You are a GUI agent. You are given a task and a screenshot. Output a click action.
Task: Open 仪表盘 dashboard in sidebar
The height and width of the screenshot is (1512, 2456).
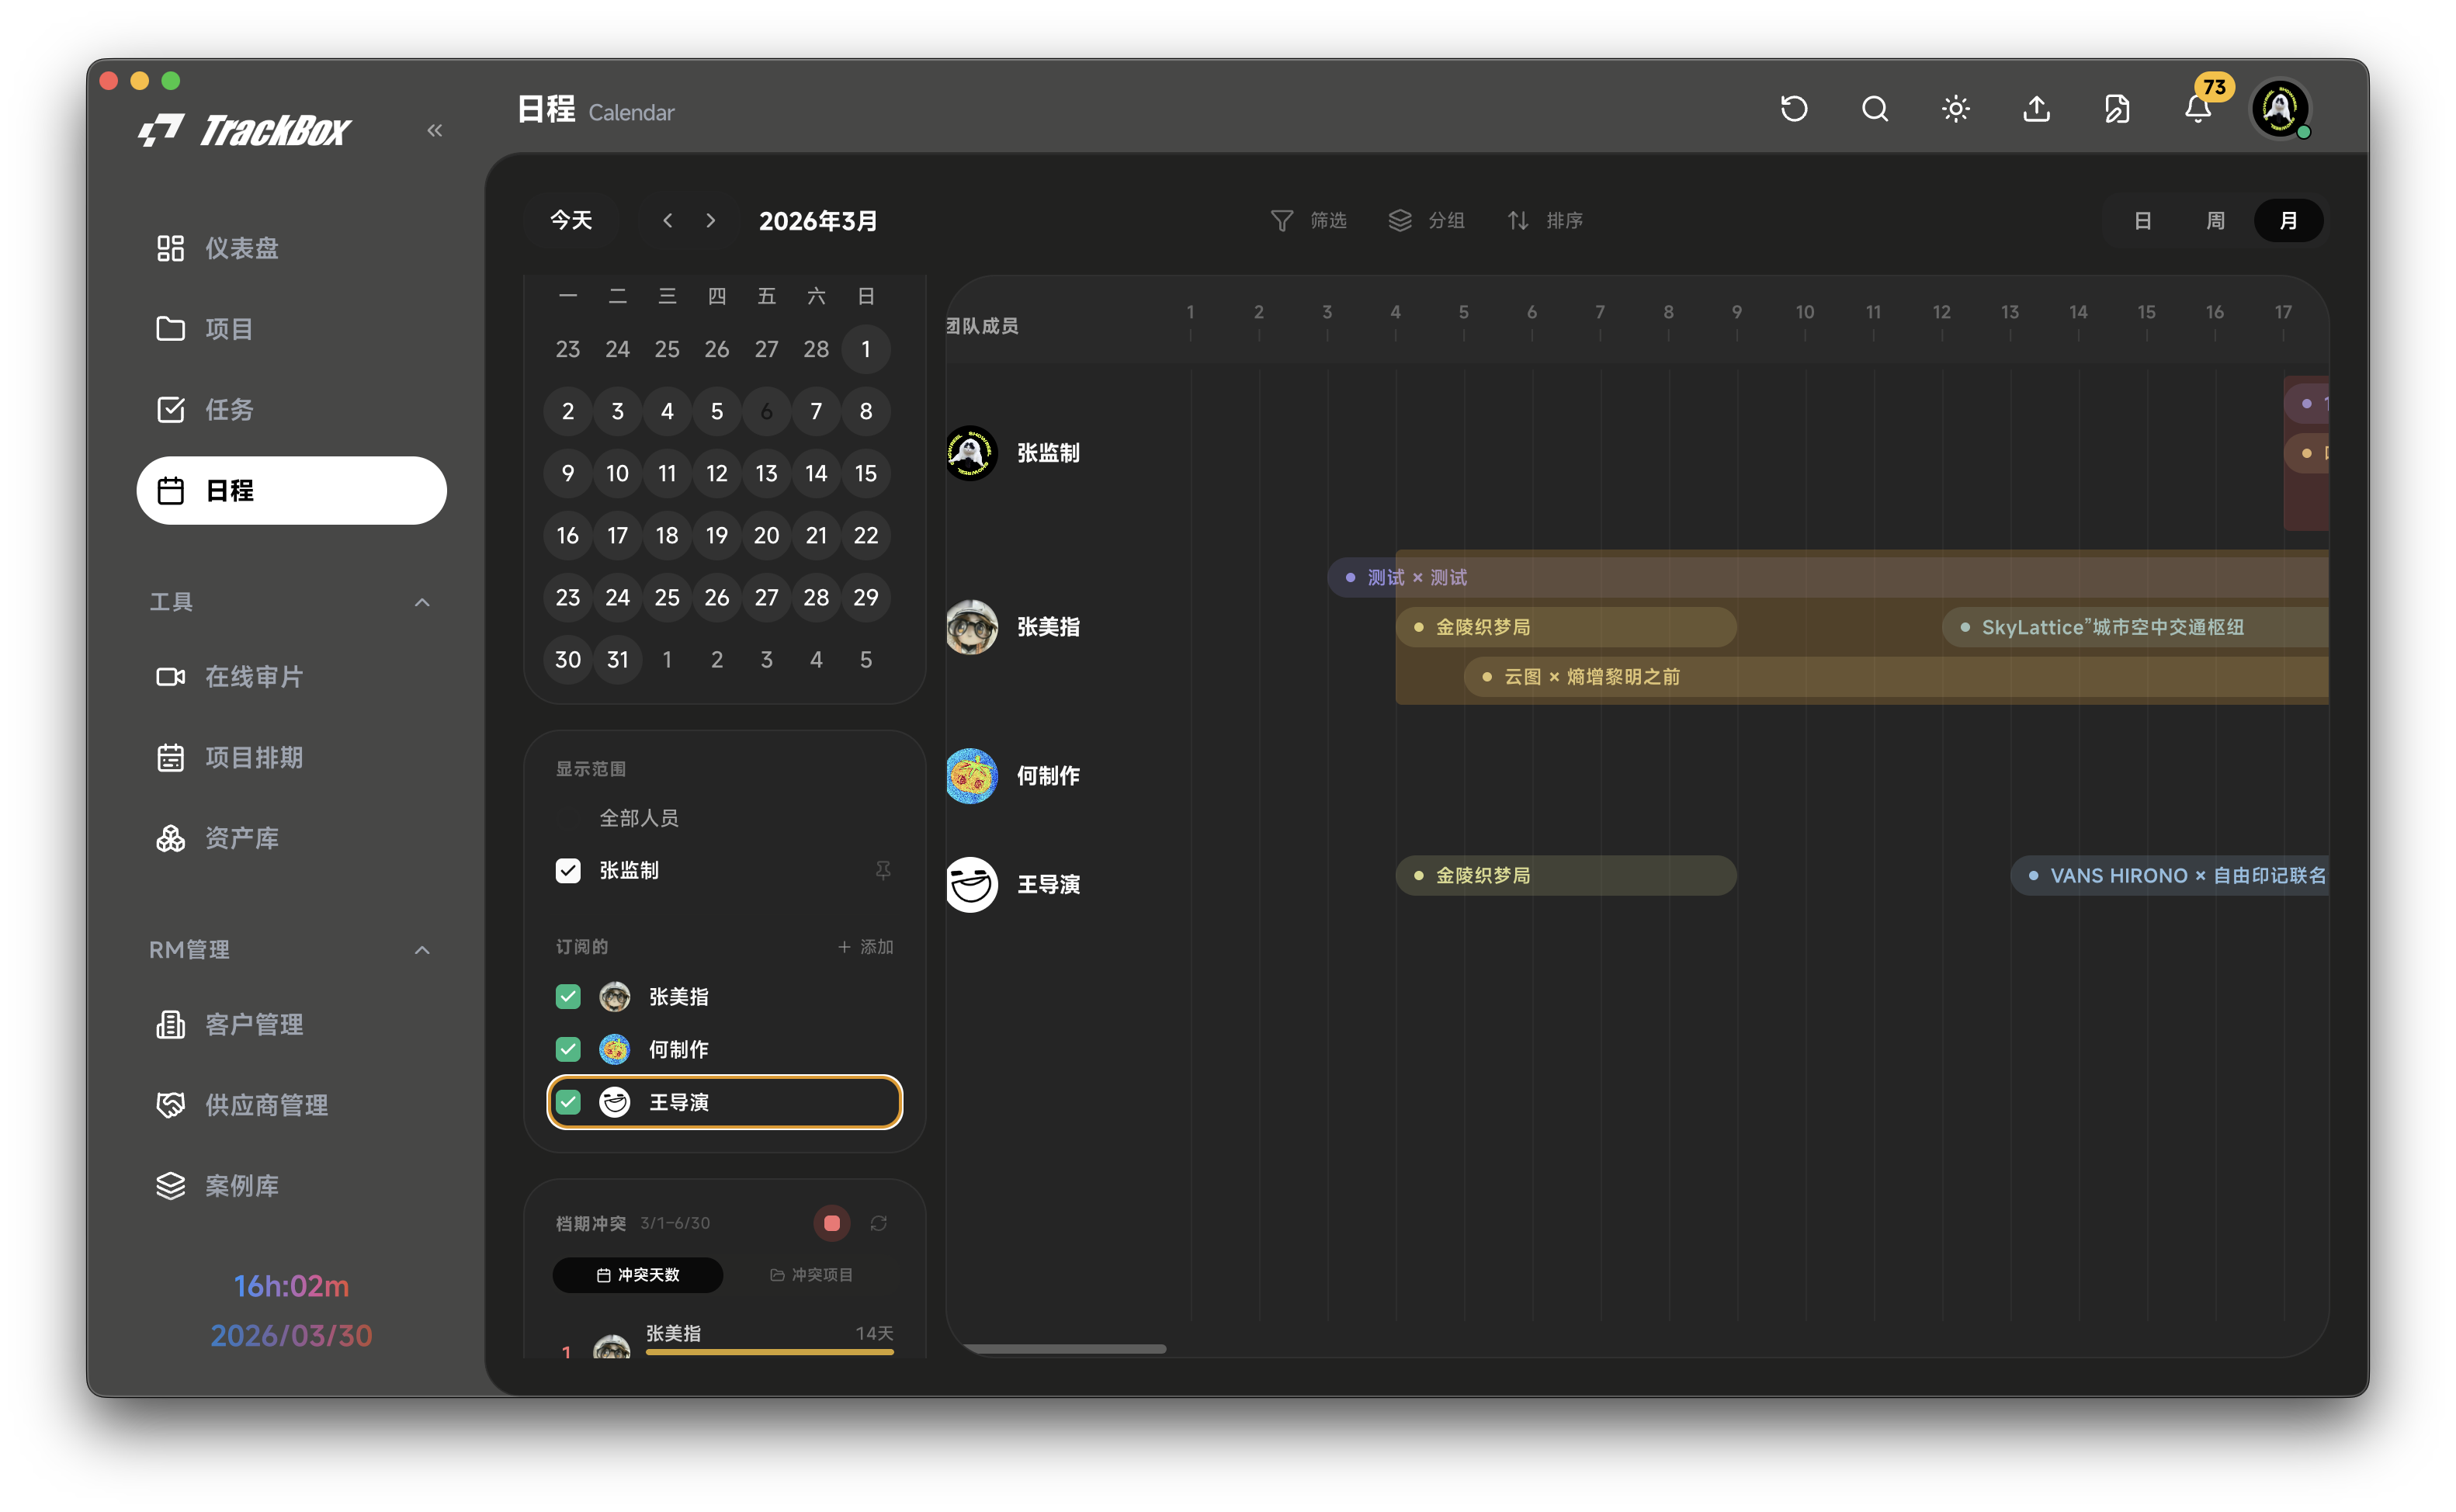[291, 248]
